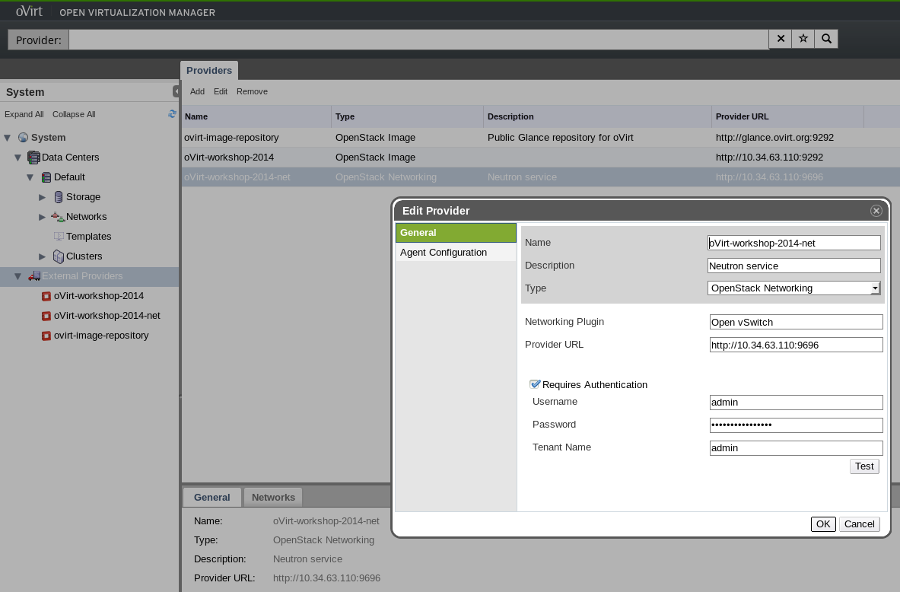This screenshot has width=900, height=592.
Task: Click the Password field
Action: coord(796,425)
